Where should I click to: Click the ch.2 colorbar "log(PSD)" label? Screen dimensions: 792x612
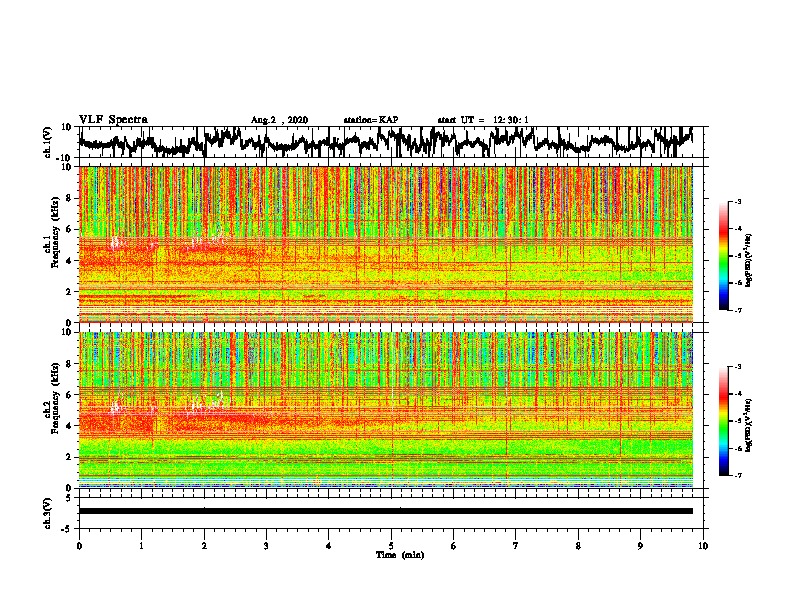click(x=749, y=425)
